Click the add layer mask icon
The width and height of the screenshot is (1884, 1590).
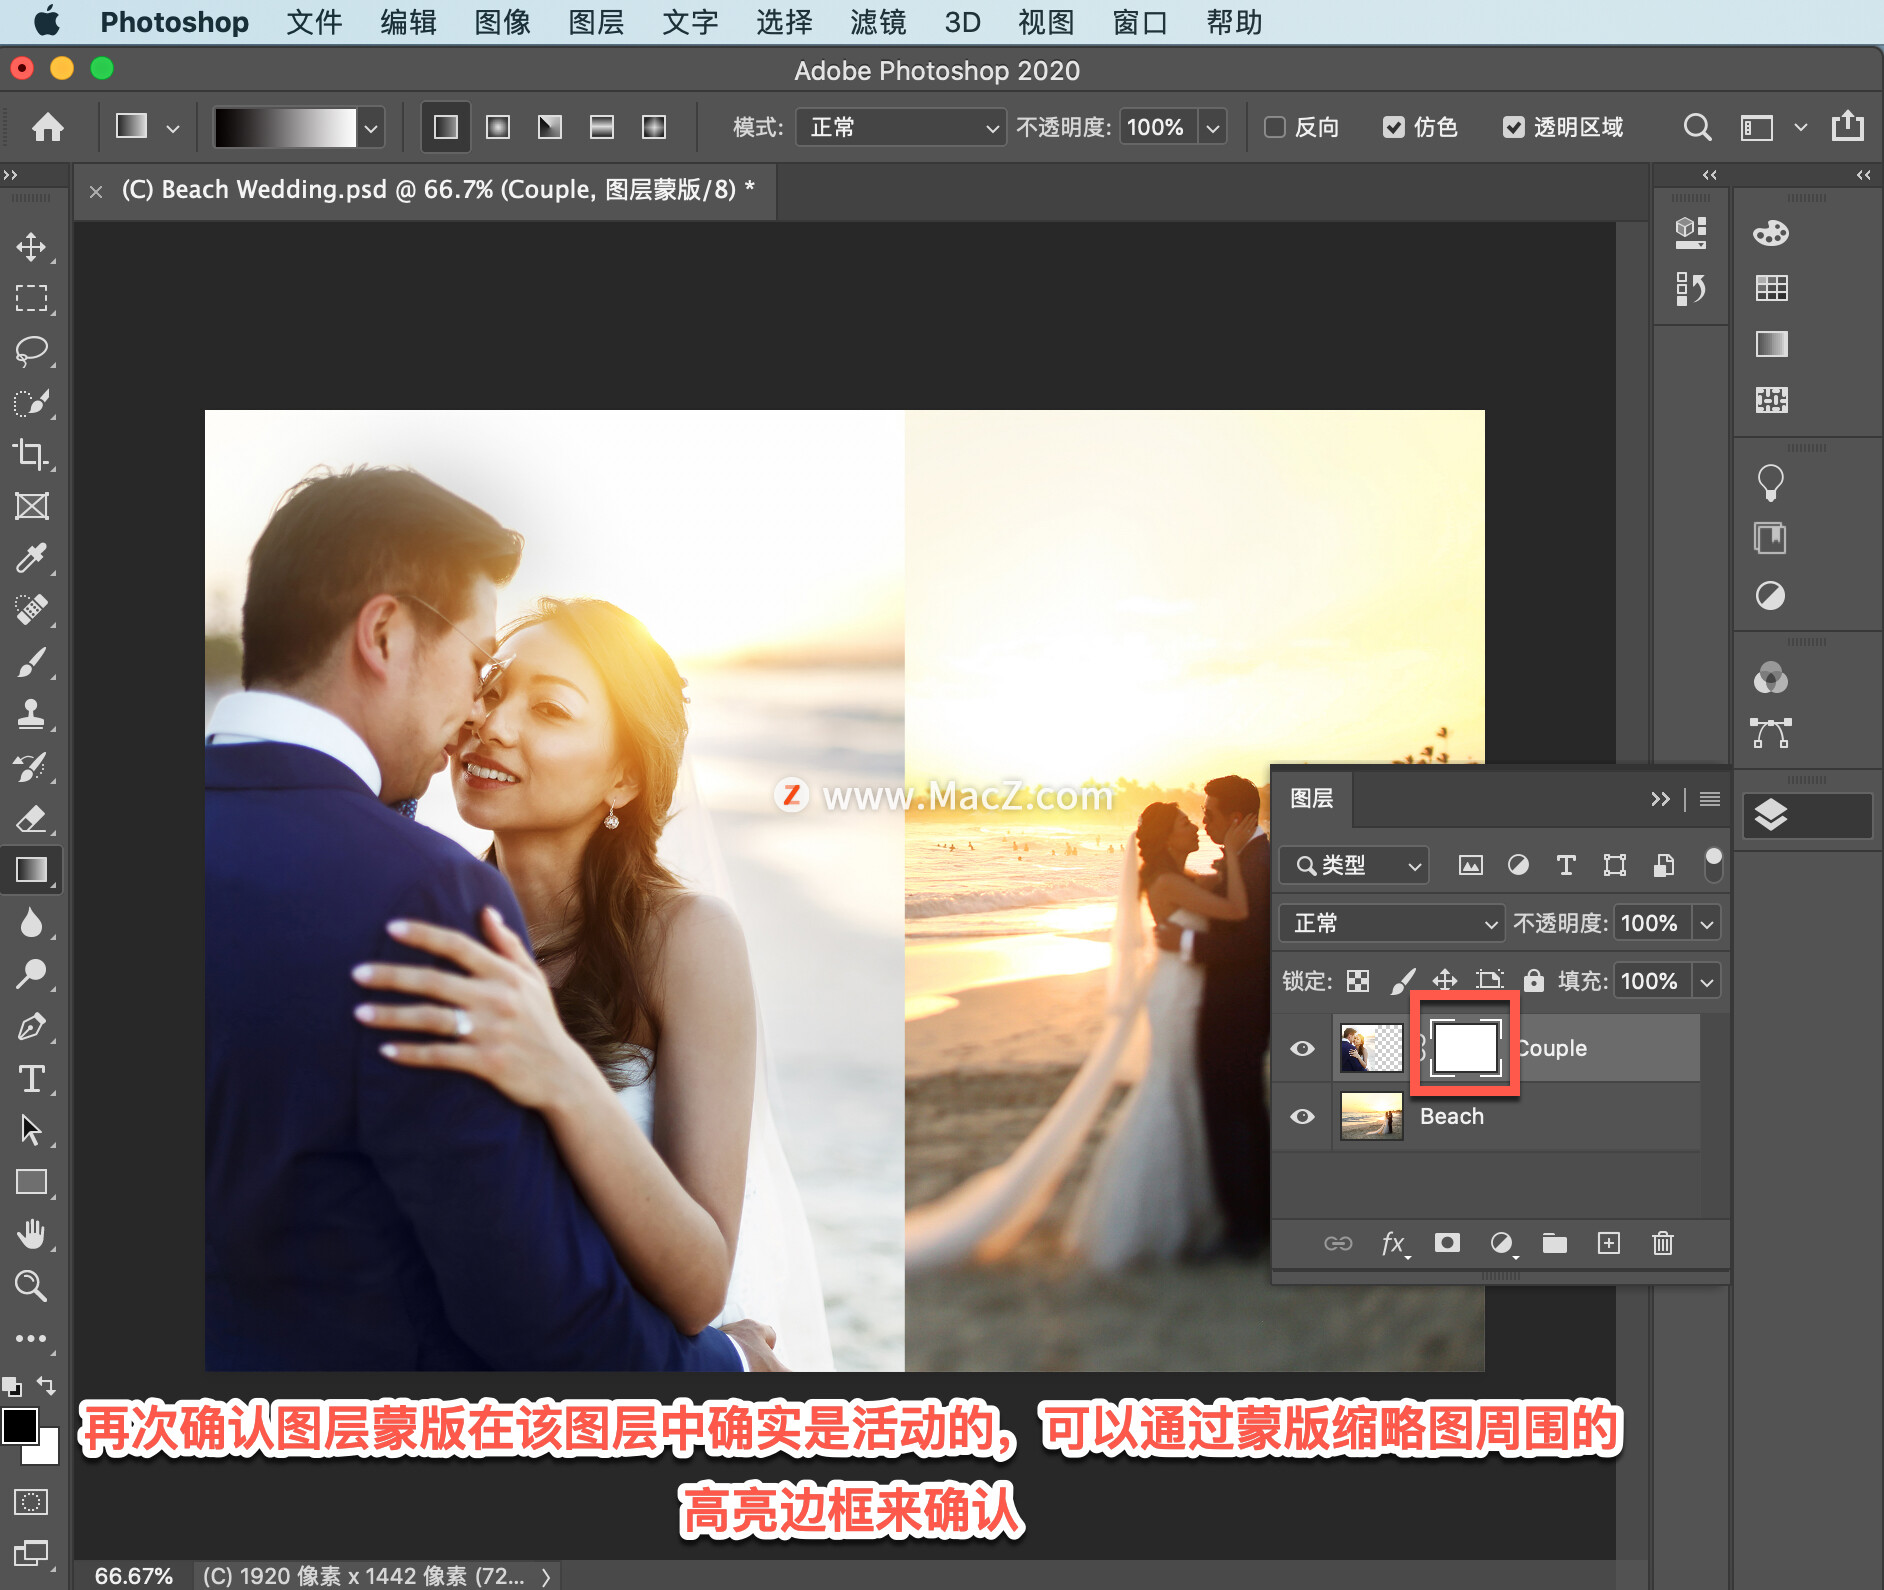tap(1447, 1243)
